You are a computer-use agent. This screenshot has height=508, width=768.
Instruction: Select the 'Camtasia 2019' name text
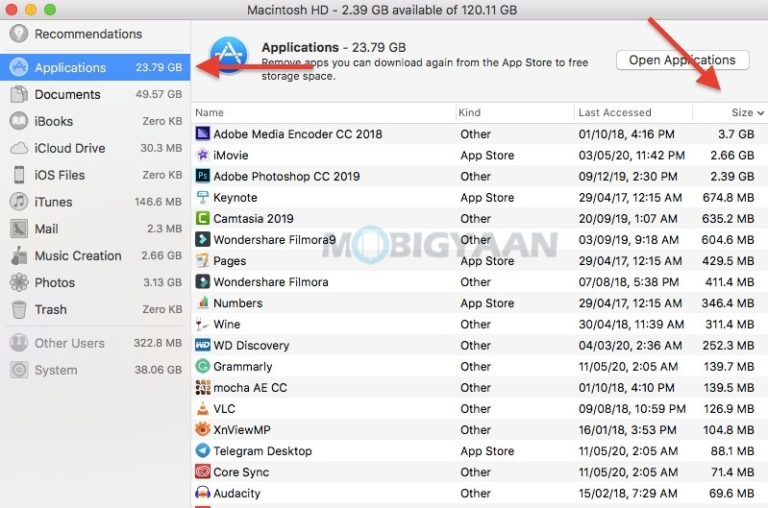pos(253,218)
